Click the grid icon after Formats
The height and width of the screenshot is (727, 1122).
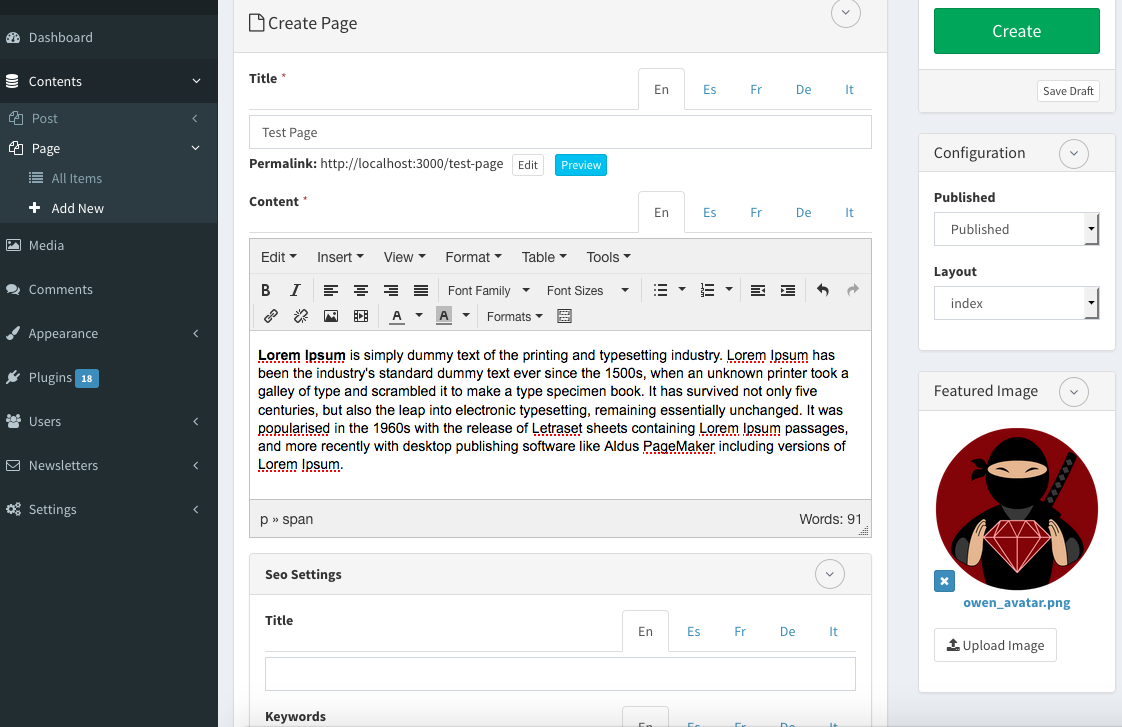tap(564, 316)
